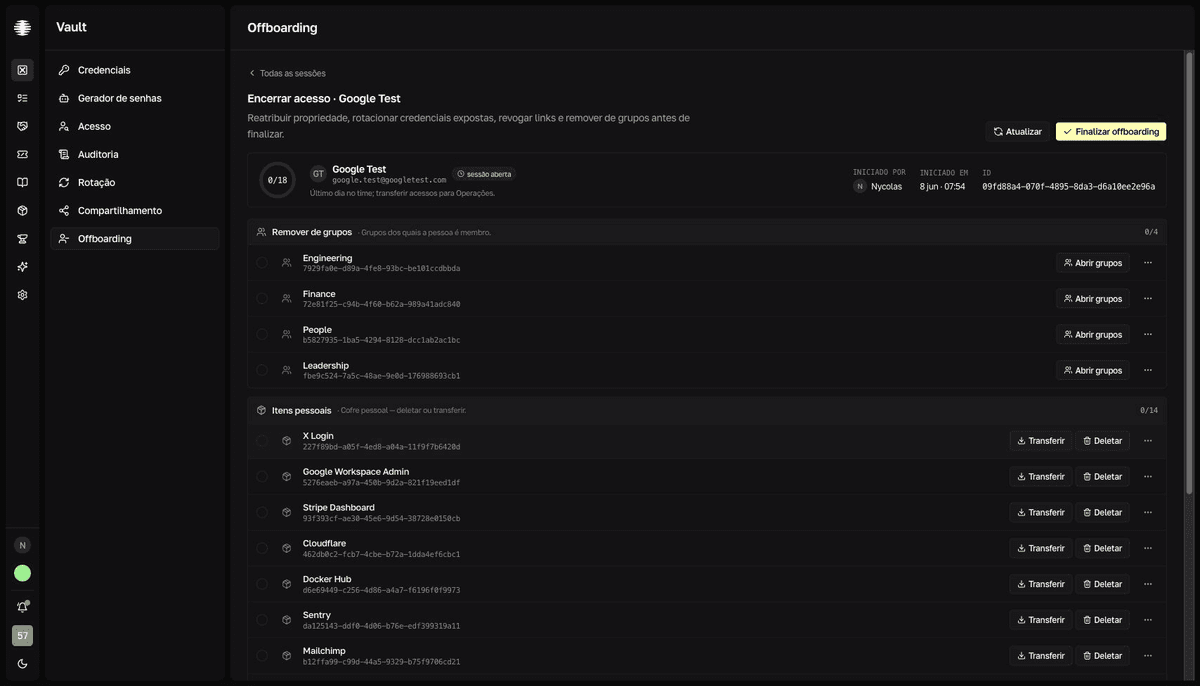This screenshot has height=686, width=1200.
Task: Click the 57 badge in the rail
Action: [x=22, y=635]
